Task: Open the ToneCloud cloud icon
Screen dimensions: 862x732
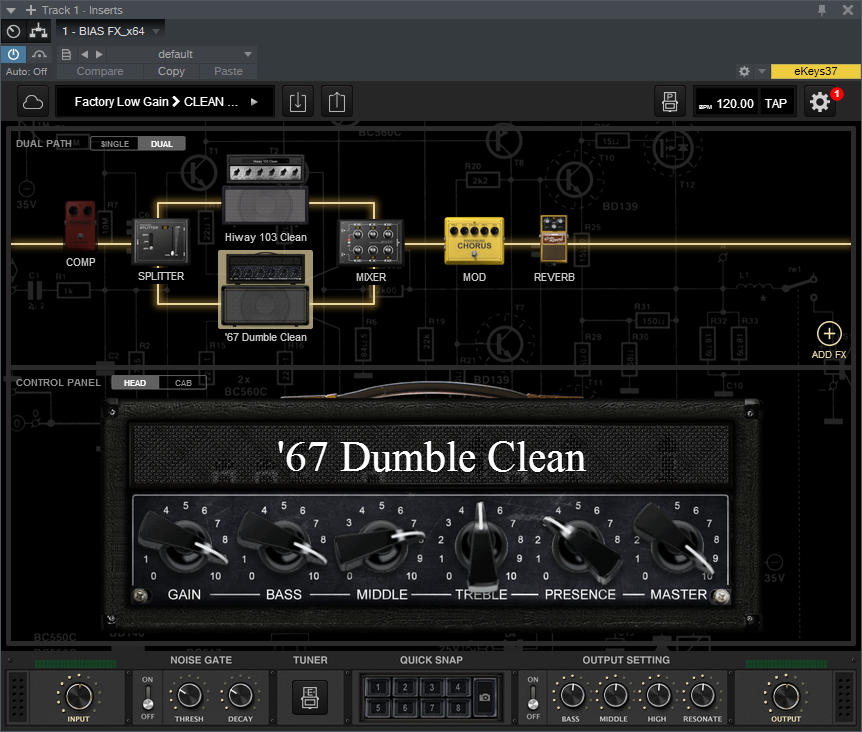Action: point(33,102)
